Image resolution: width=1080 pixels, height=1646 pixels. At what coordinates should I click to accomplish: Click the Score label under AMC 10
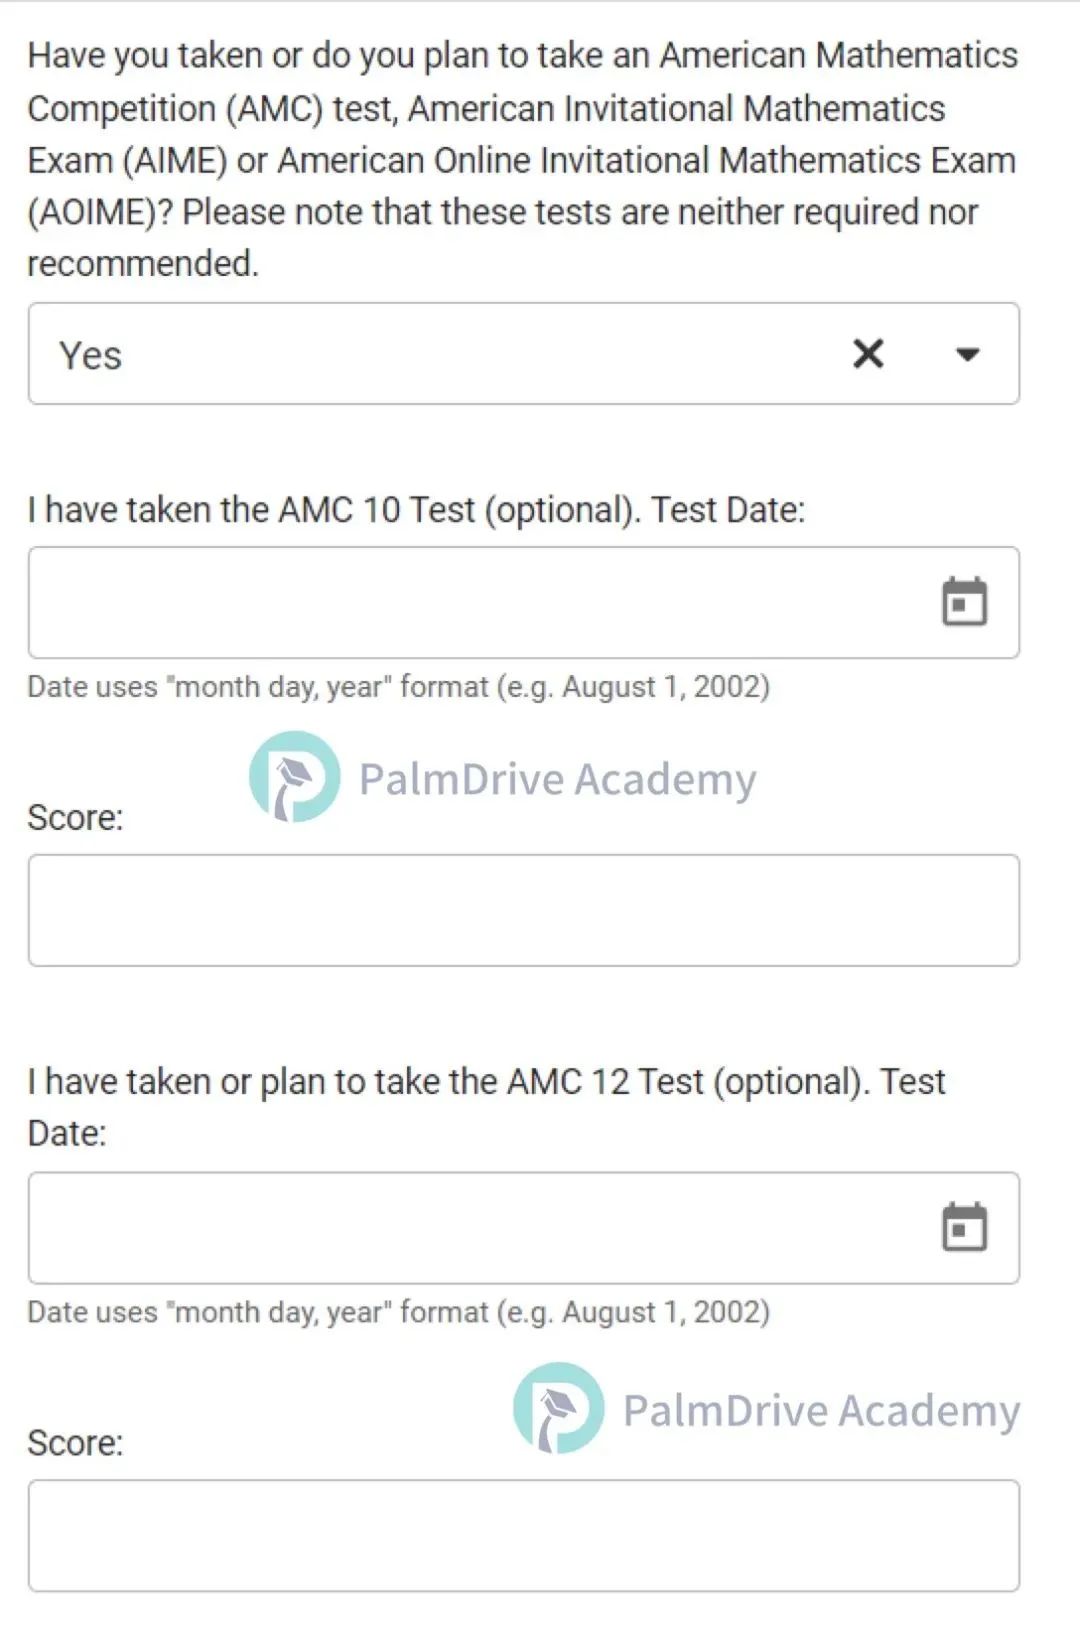(x=75, y=818)
